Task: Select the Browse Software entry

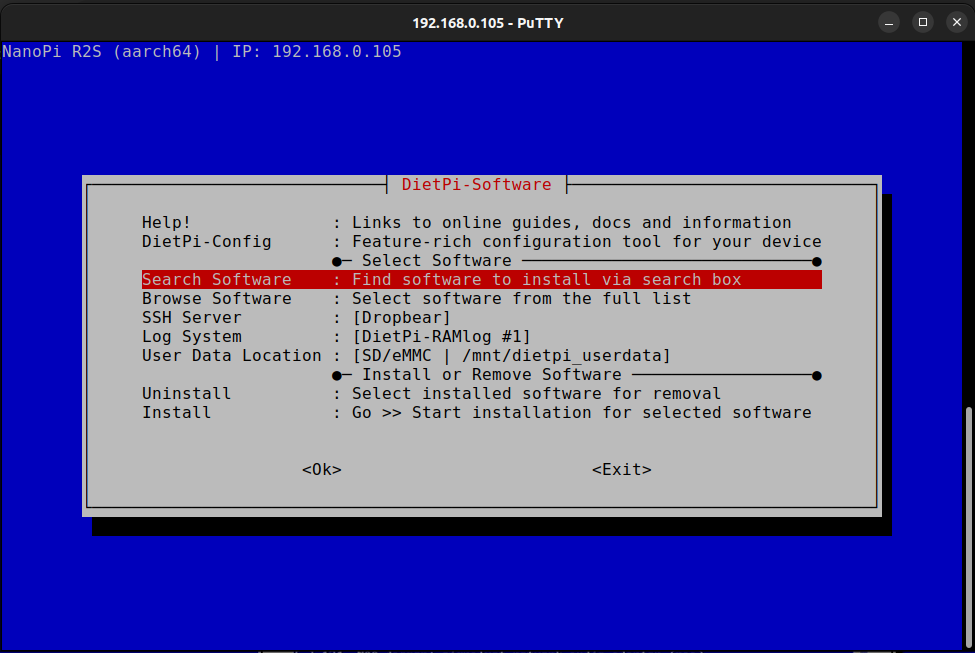Action: (x=216, y=299)
